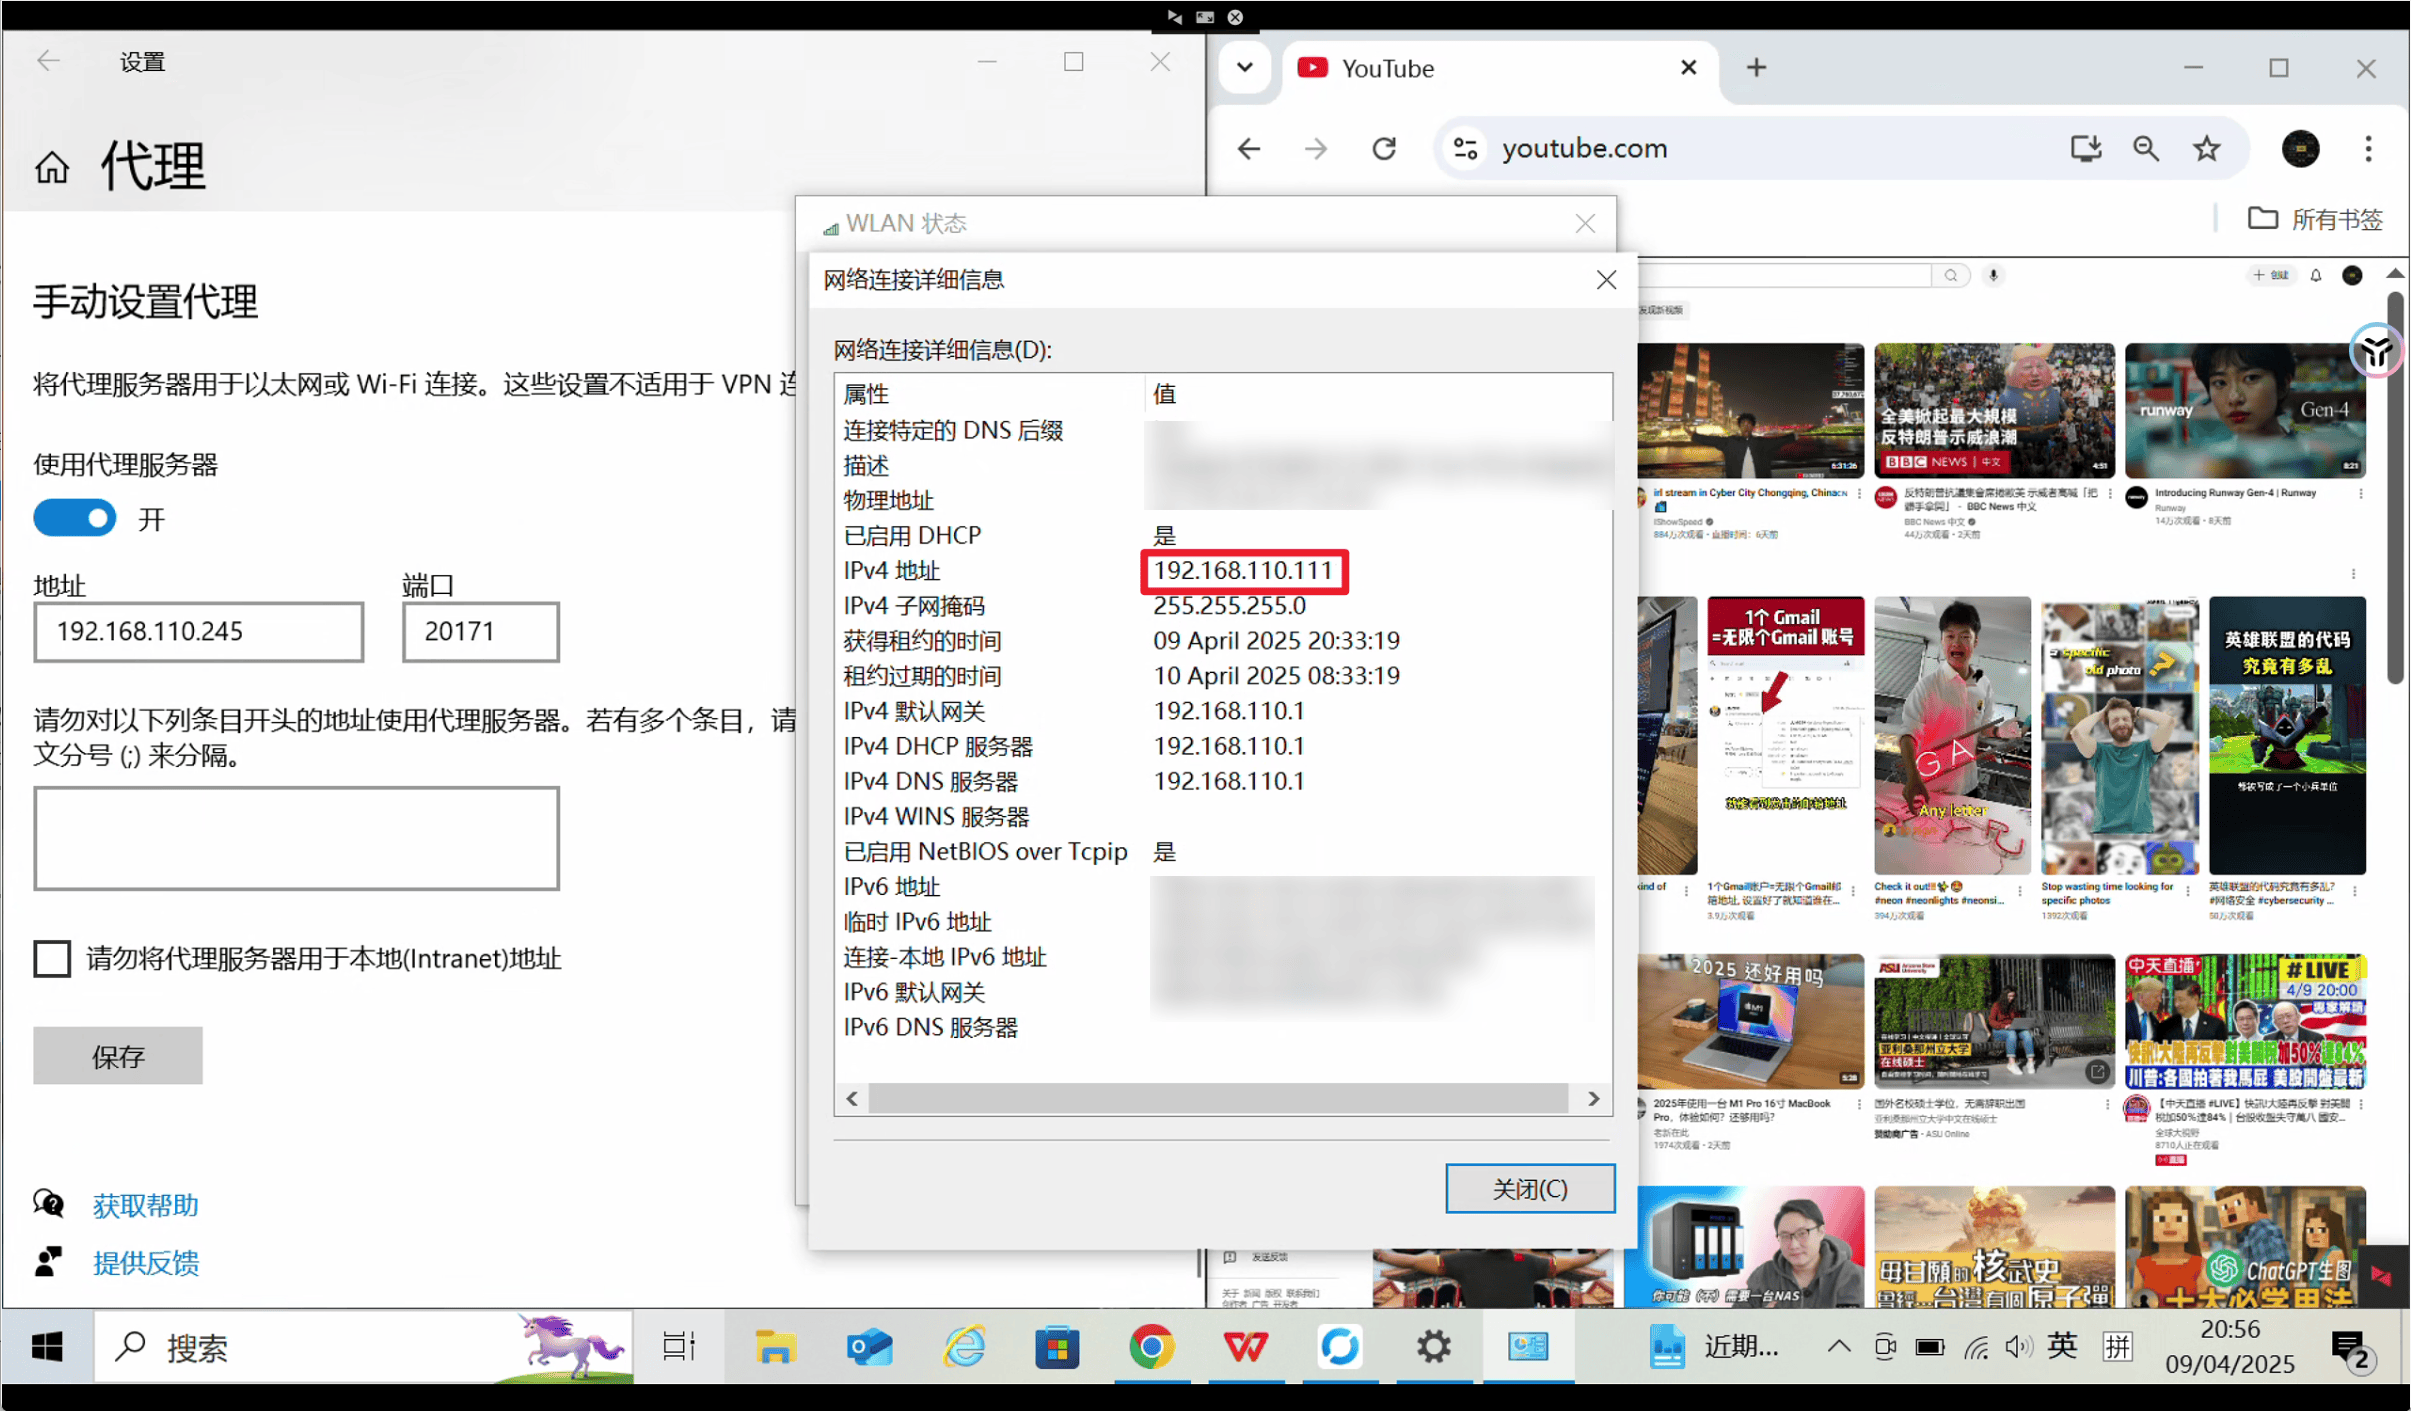Click the details list right scroll arrow
The height and width of the screenshot is (1411, 2411).
(1594, 1098)
